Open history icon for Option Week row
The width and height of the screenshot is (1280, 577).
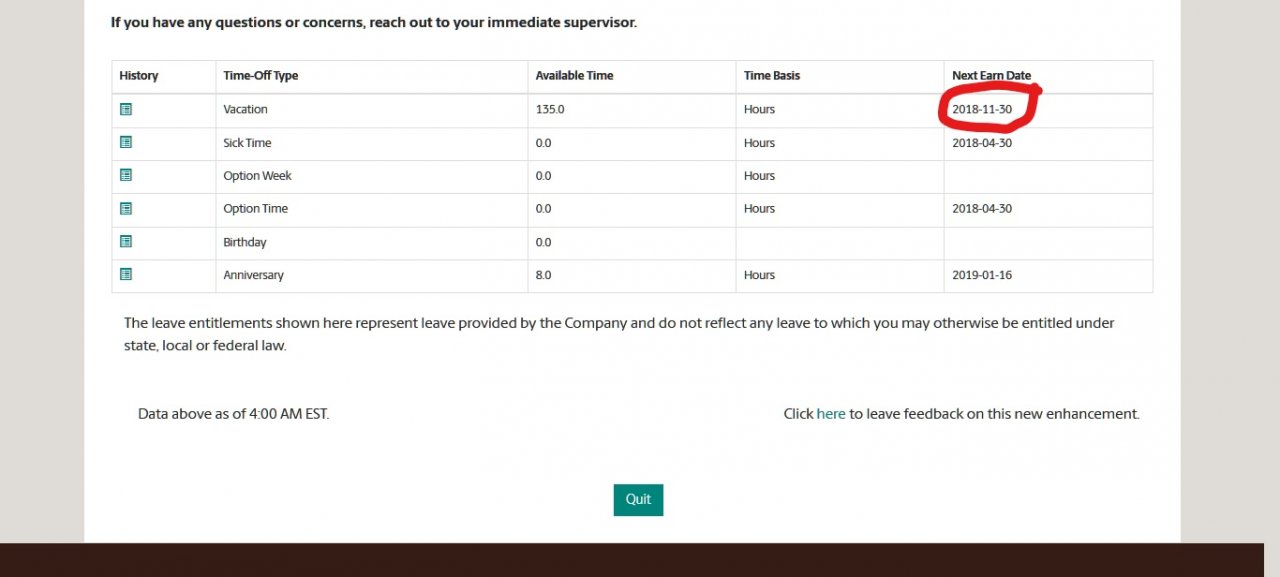126,175
